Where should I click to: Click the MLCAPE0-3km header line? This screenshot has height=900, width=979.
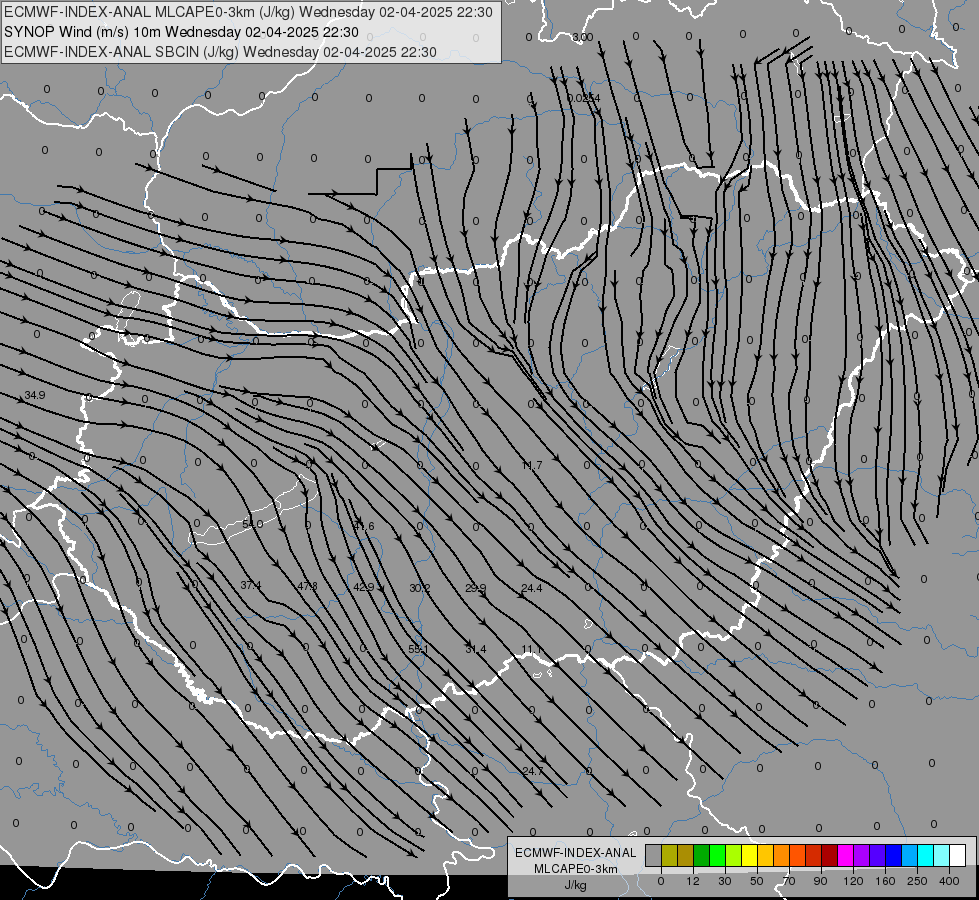tap(248, 12)
